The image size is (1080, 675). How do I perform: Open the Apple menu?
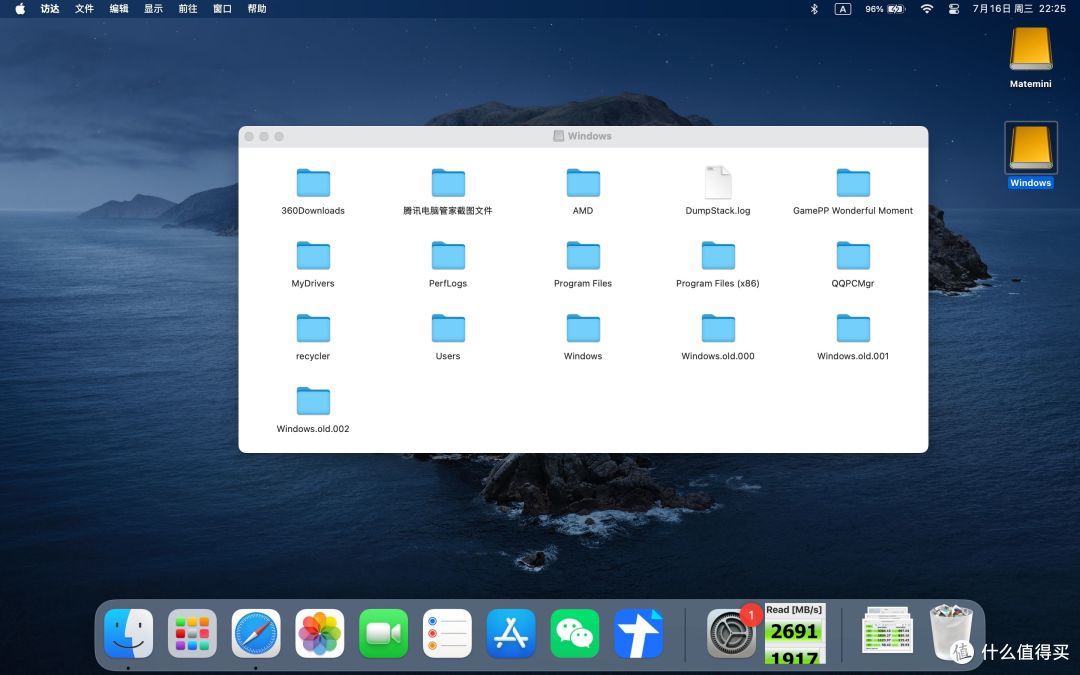(20, 9)
